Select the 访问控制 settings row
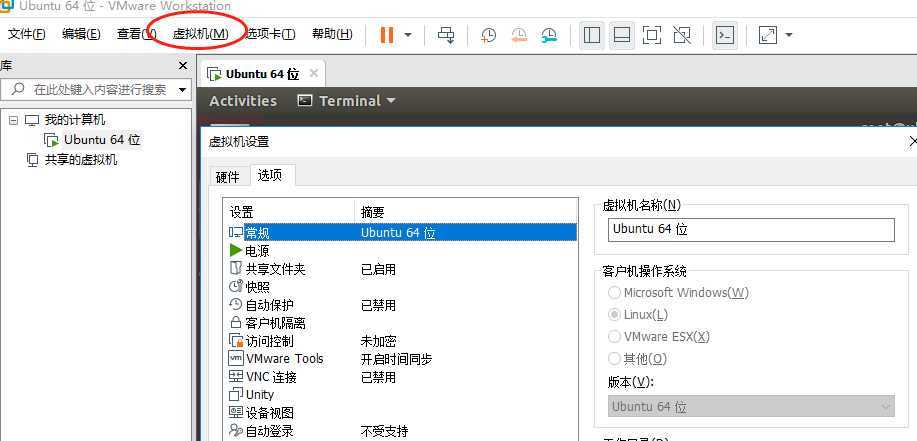Screen dimensions: 917x441 tap(402, 341)
